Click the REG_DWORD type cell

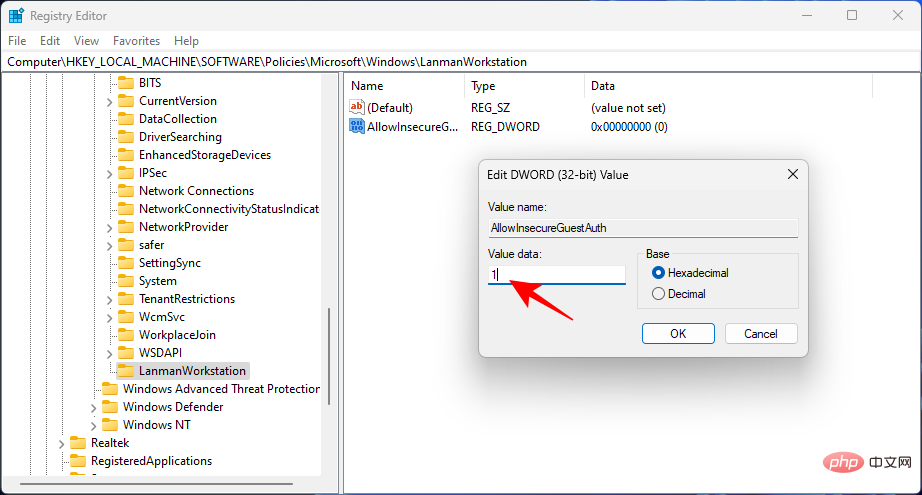505,126
